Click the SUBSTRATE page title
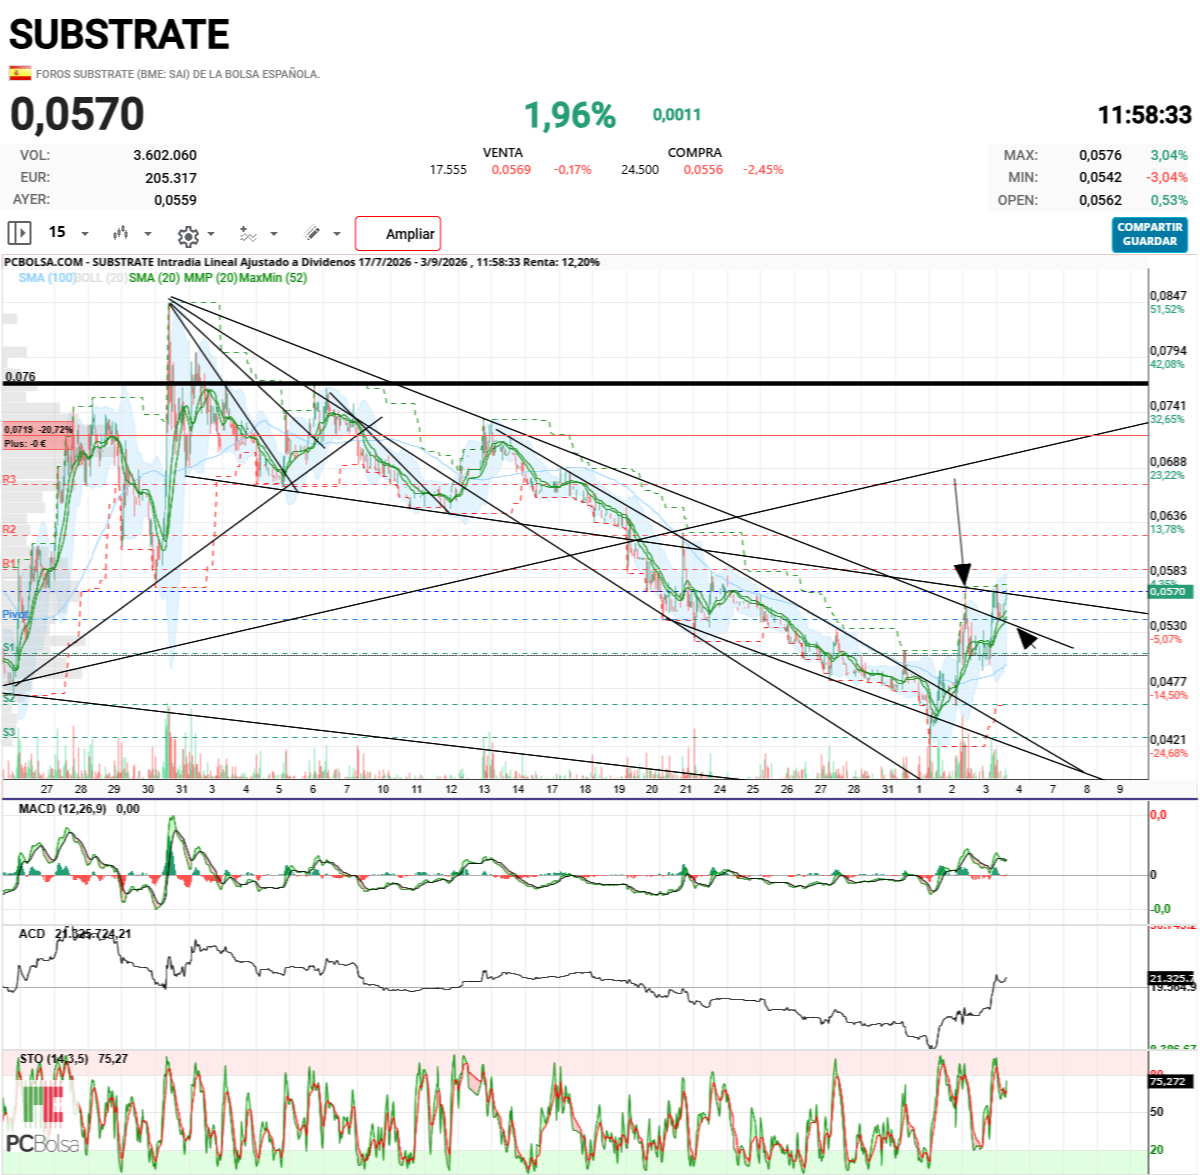The height and width of the screenshot is (1175, 1200). coord(119,35)
